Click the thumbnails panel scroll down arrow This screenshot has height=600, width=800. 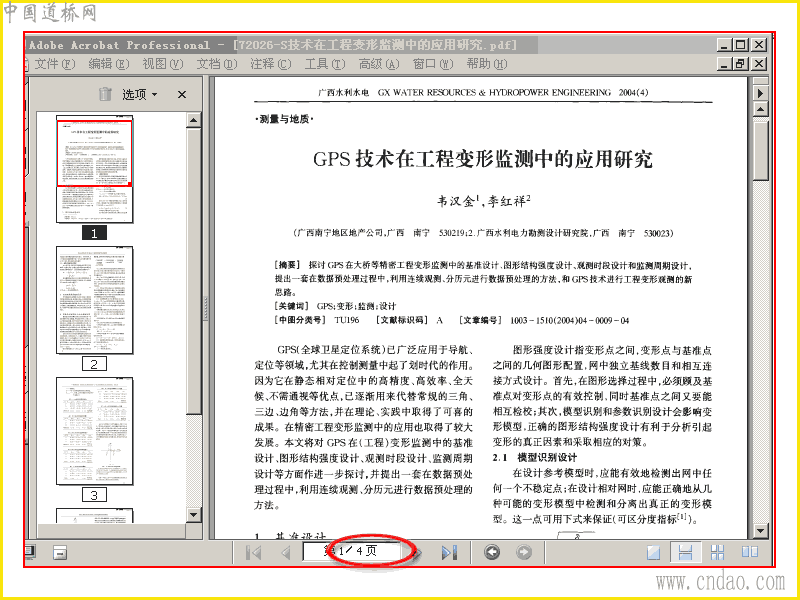[193, 514]
